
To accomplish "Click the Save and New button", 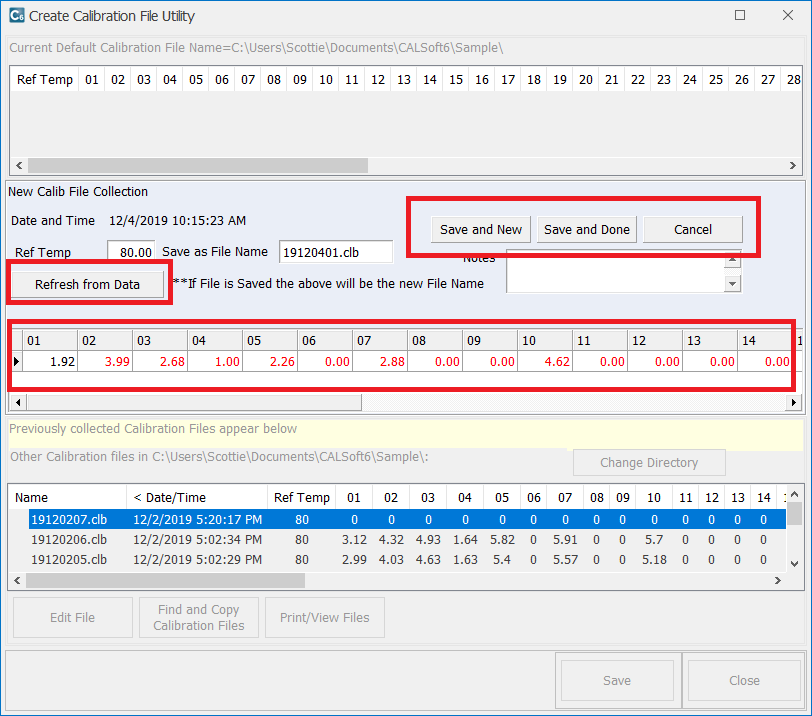I will [x=481, y=229].
